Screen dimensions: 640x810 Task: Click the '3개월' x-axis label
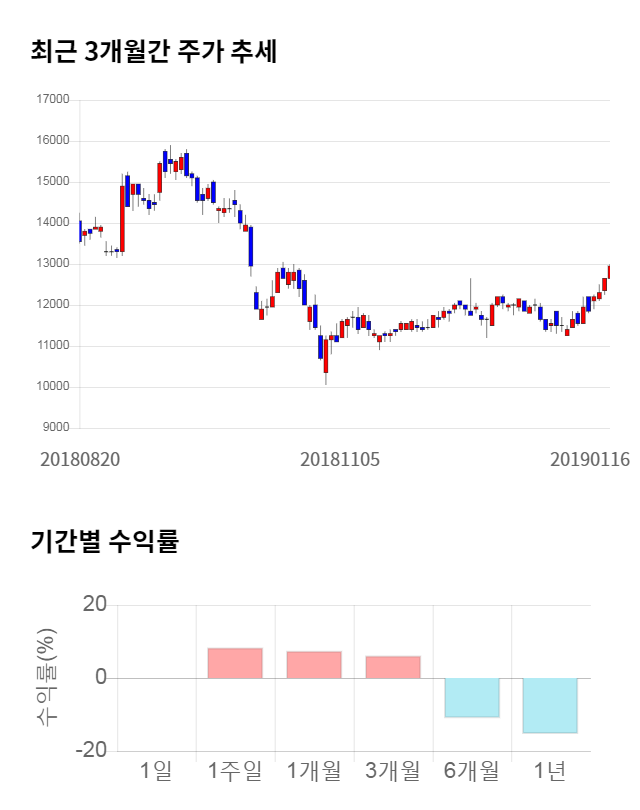pos(392,771)
